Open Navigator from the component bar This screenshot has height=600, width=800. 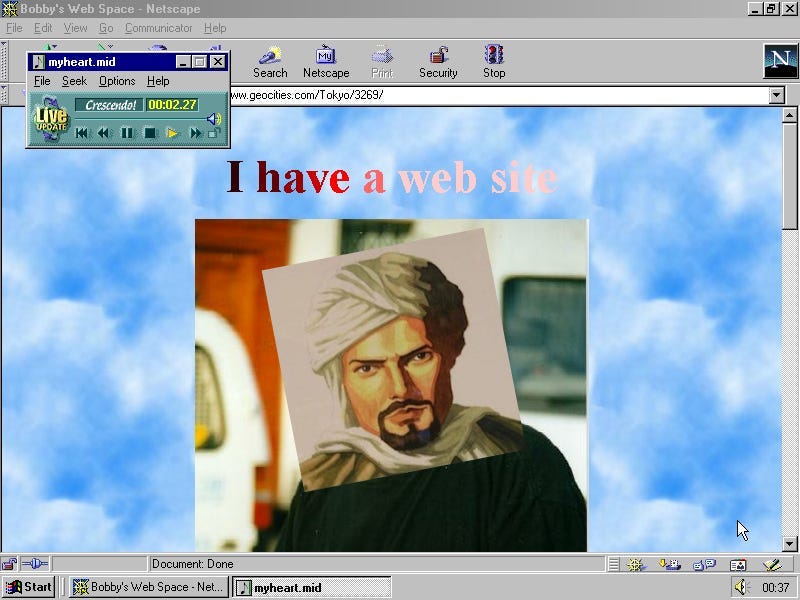click(636, 564)
